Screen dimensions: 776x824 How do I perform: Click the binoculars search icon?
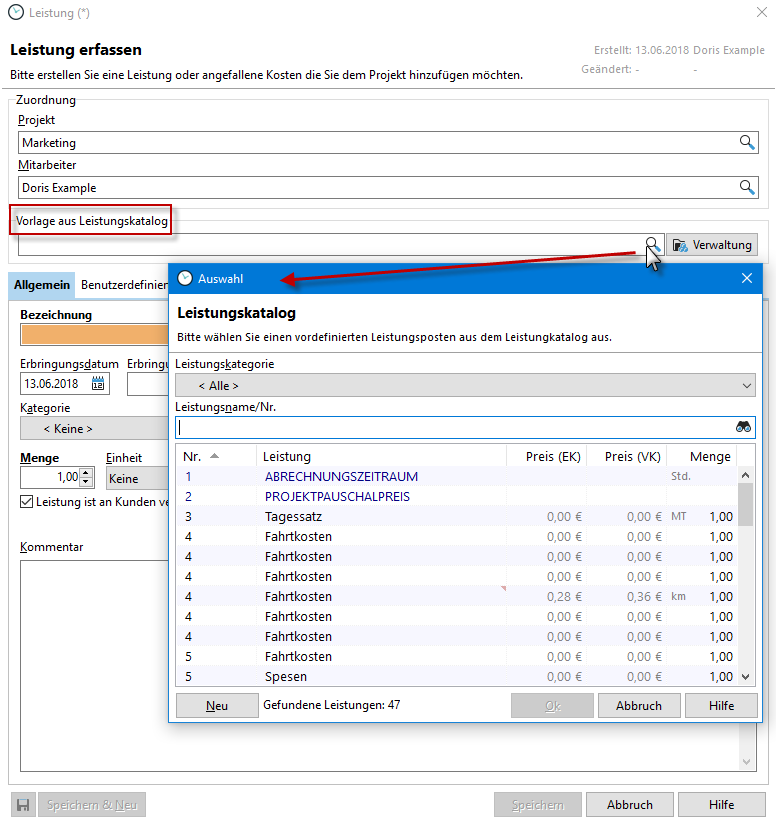click(743, 427)
